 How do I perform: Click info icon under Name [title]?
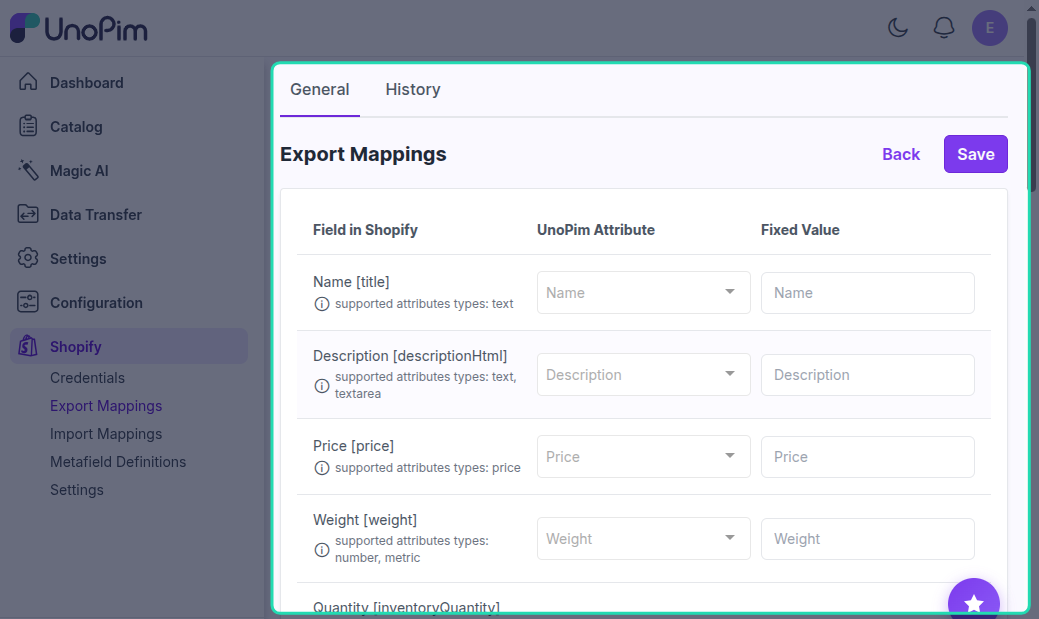pyautogui.click(x=321, y=304)
